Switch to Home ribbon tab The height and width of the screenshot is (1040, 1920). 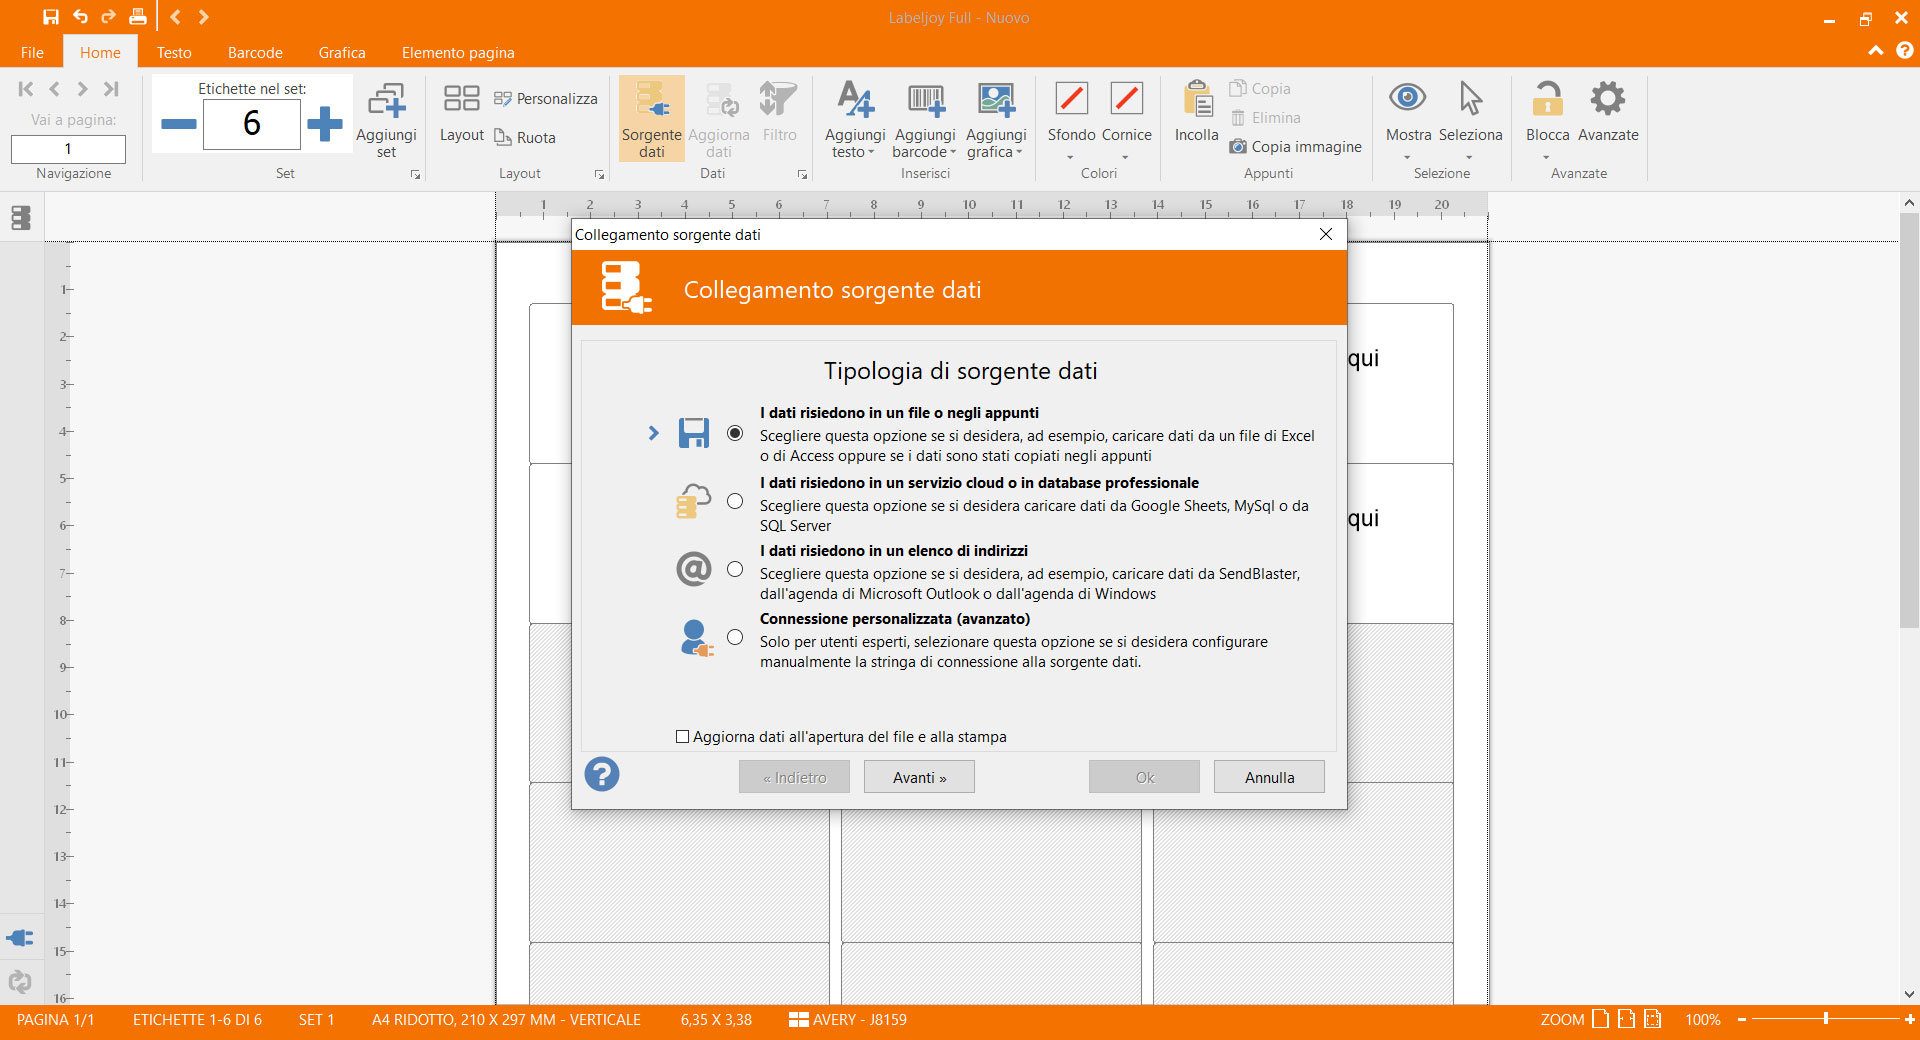point(100,52)
